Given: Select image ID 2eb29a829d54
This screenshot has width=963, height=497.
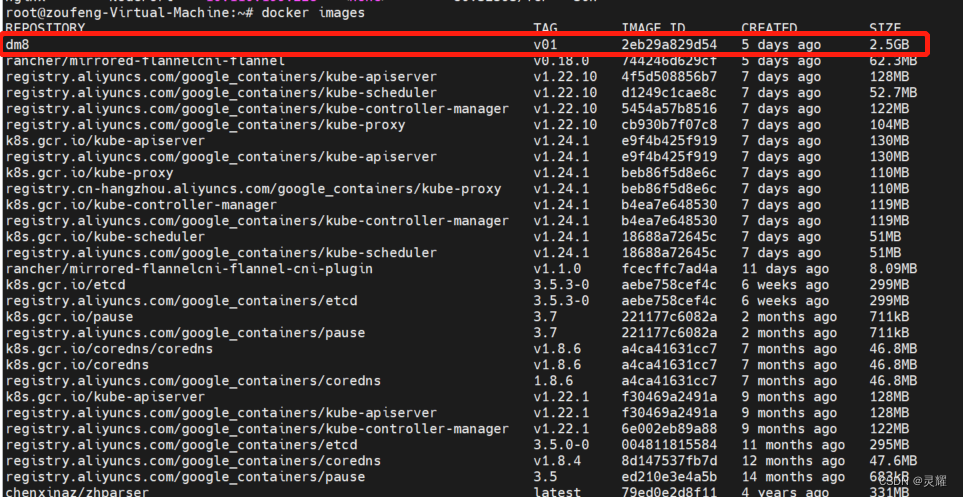Looking at the screenshot, I should coord(669,45).
